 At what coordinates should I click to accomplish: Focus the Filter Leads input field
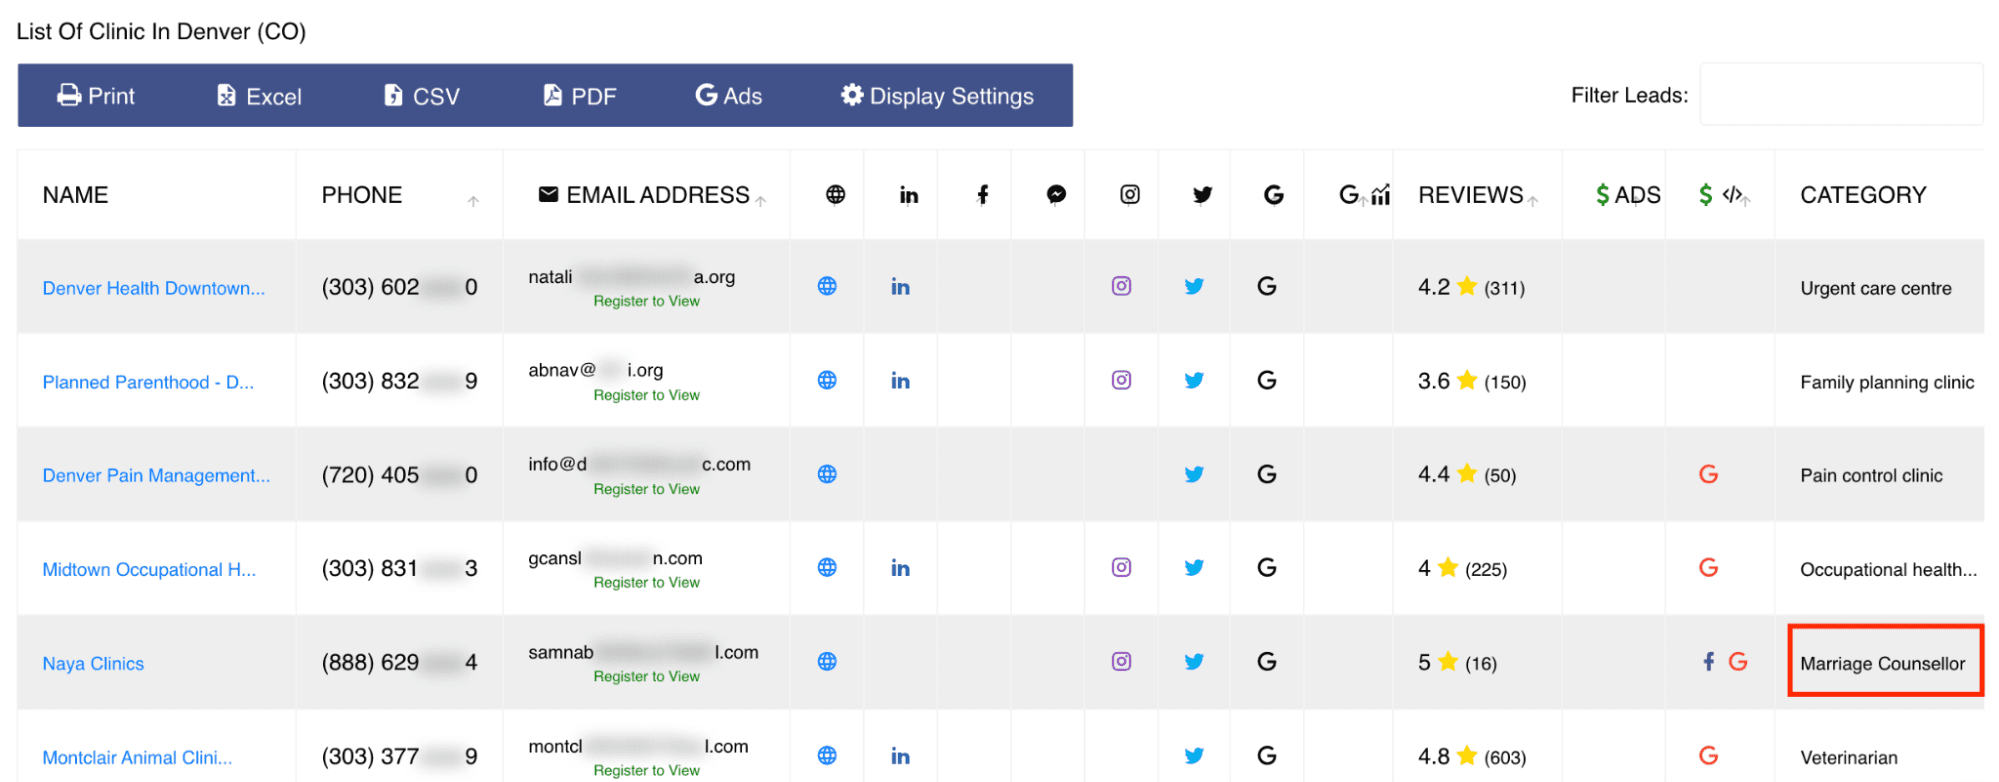tap(1840, 95)
